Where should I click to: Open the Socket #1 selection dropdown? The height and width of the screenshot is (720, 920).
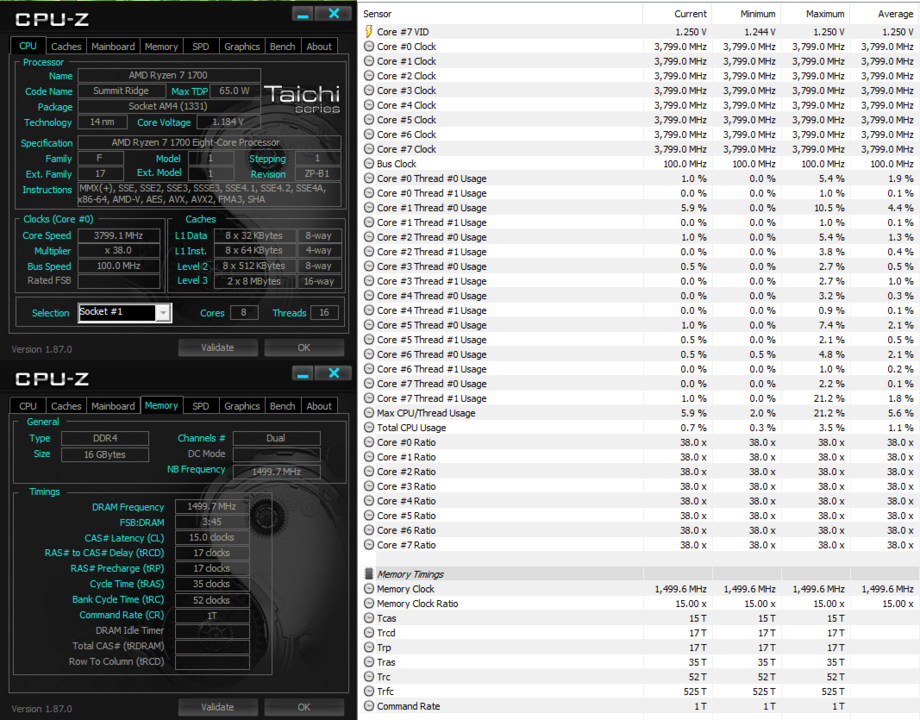163,313
